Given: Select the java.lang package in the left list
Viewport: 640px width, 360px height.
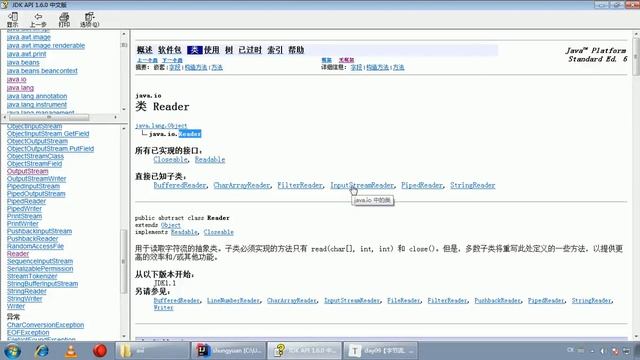Looking at the screenshot, I should coord(20,88).
